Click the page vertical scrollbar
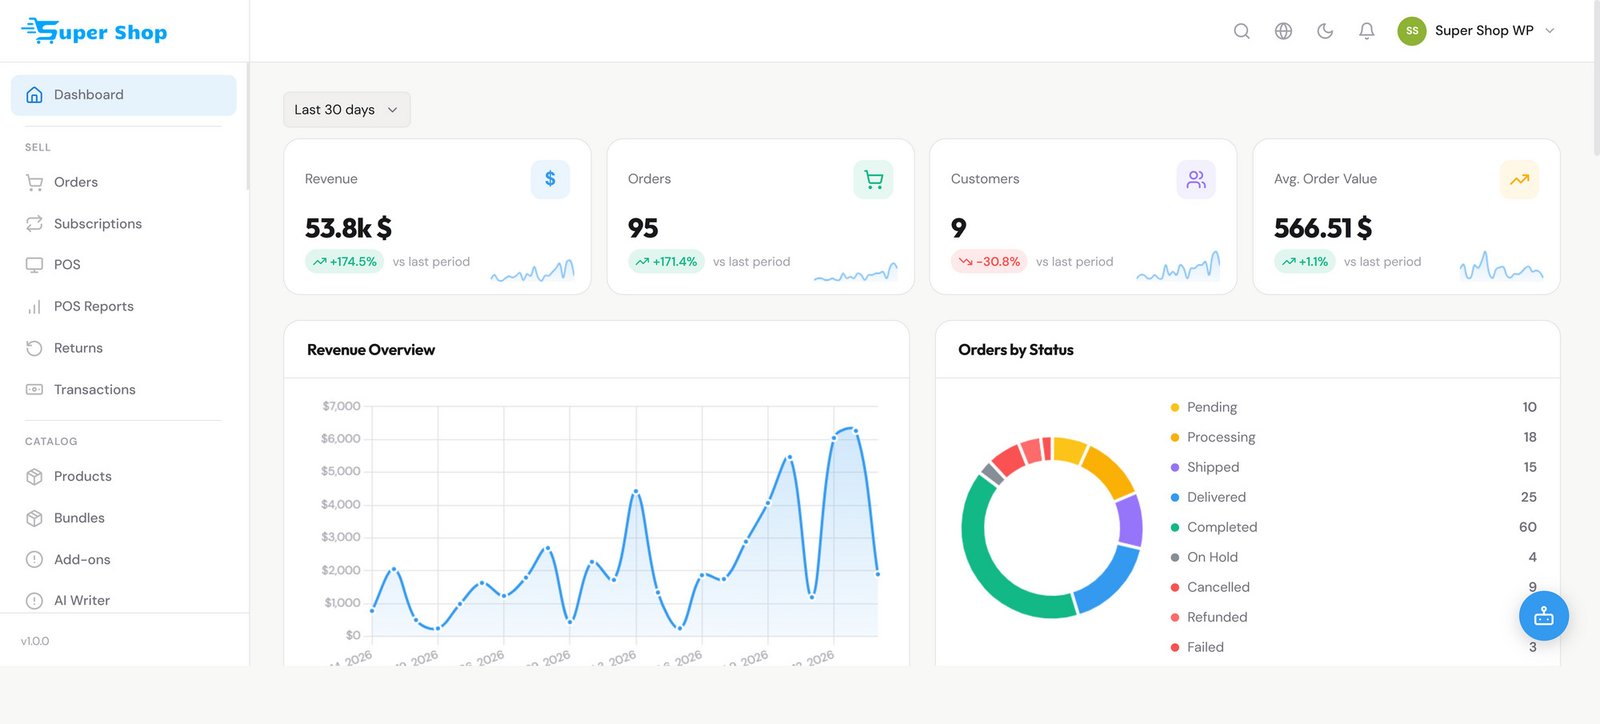Image resolution: width=1600 pixels, height=724 pixels. pos(1596,78)
